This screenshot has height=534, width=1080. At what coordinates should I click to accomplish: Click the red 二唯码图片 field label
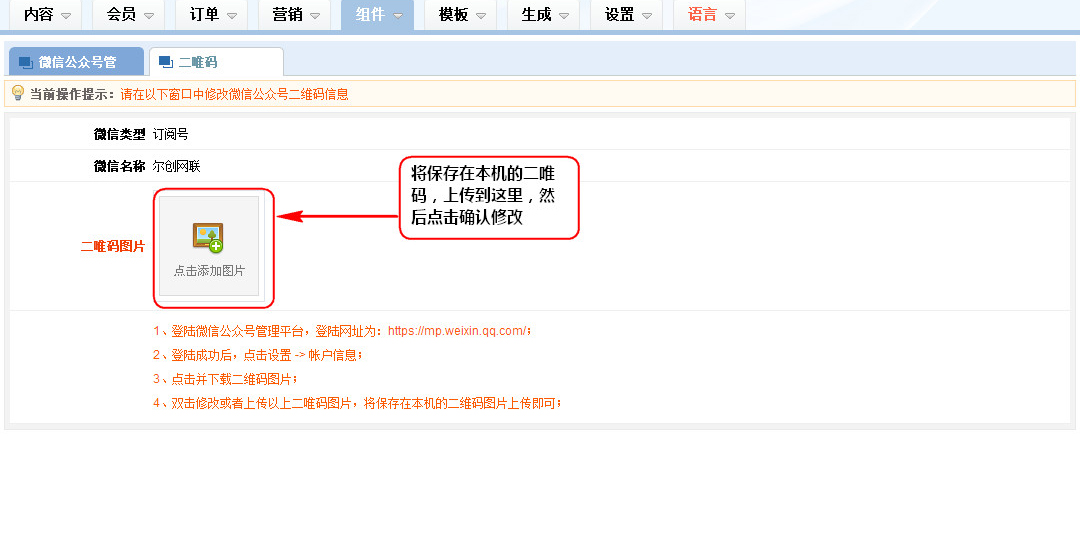(113, 246)
